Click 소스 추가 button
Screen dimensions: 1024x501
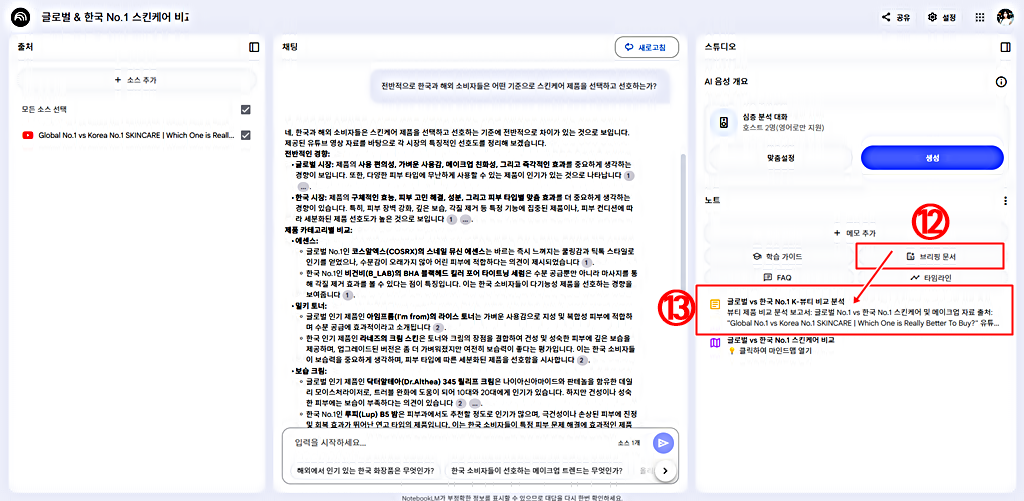click(136, 80)
